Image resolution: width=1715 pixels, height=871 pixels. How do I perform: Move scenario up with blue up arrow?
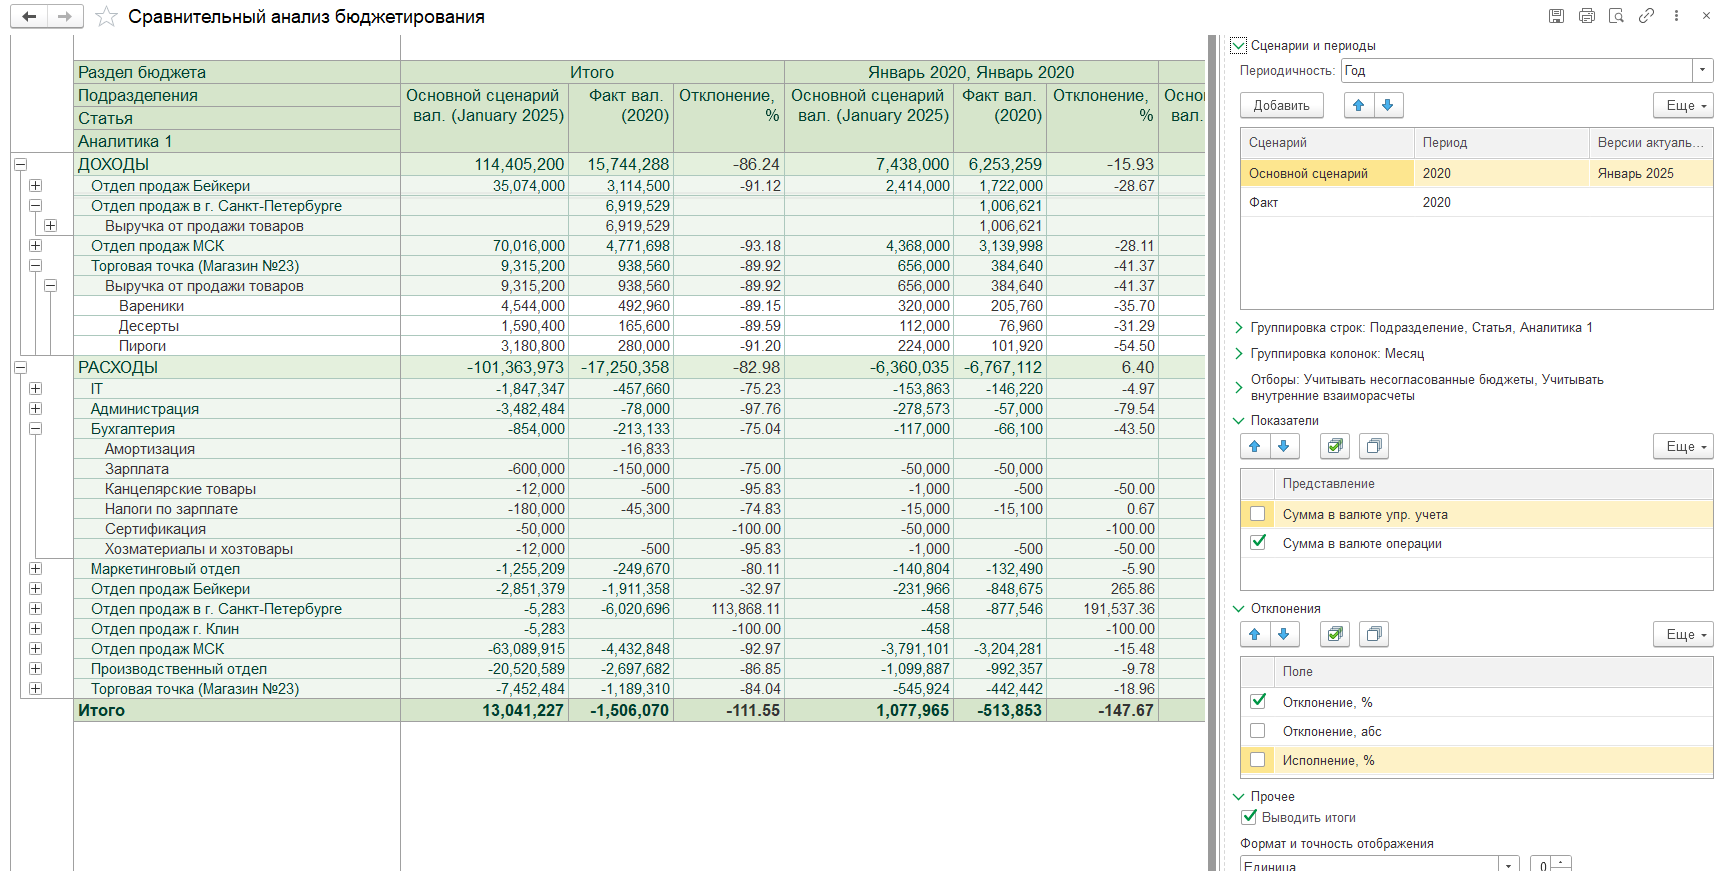click(1358, 105)
